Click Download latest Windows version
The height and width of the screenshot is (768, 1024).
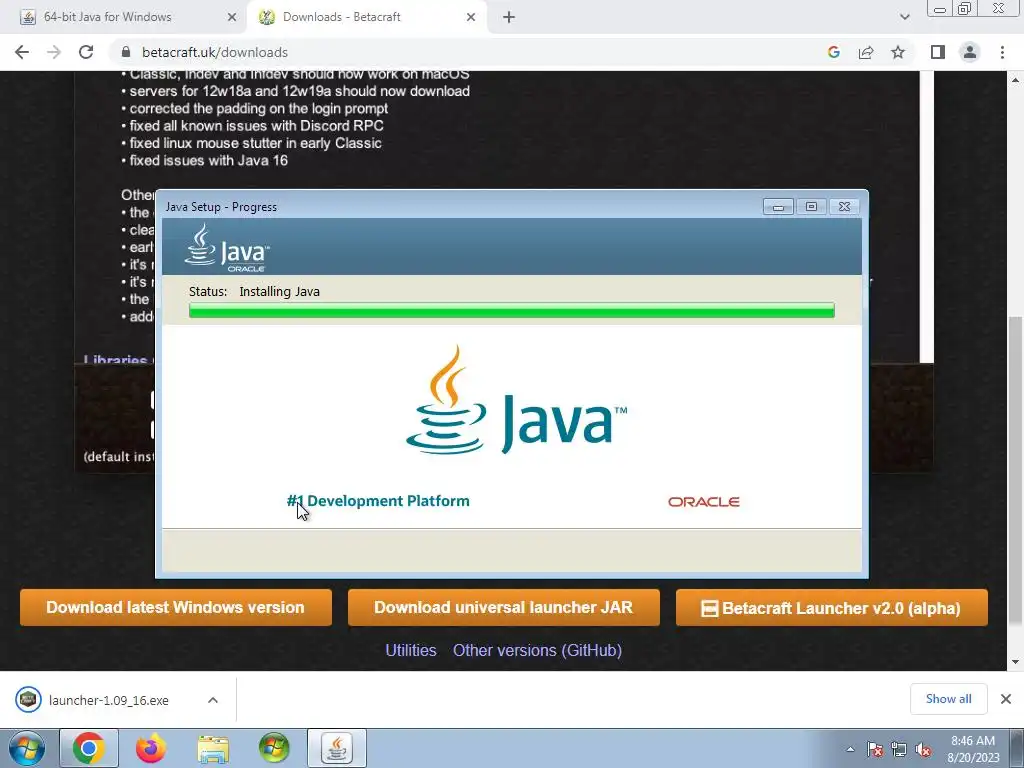(x=176, y=607)
